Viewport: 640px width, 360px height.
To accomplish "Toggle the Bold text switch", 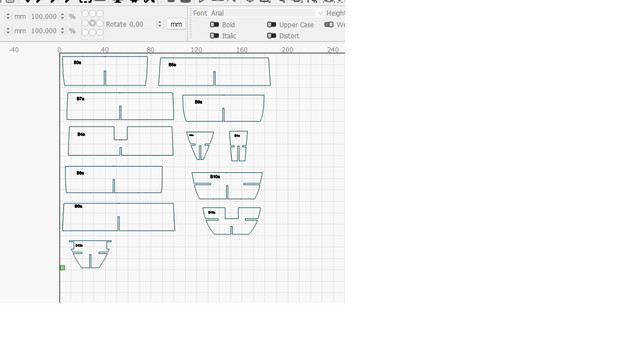I will (214, 24).
